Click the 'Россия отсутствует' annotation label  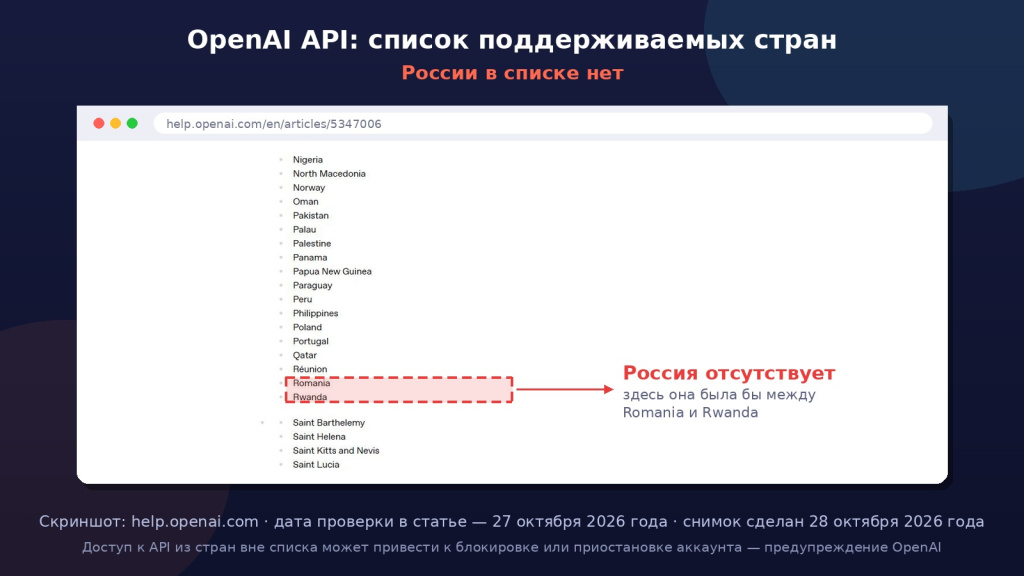coord(729,373)
